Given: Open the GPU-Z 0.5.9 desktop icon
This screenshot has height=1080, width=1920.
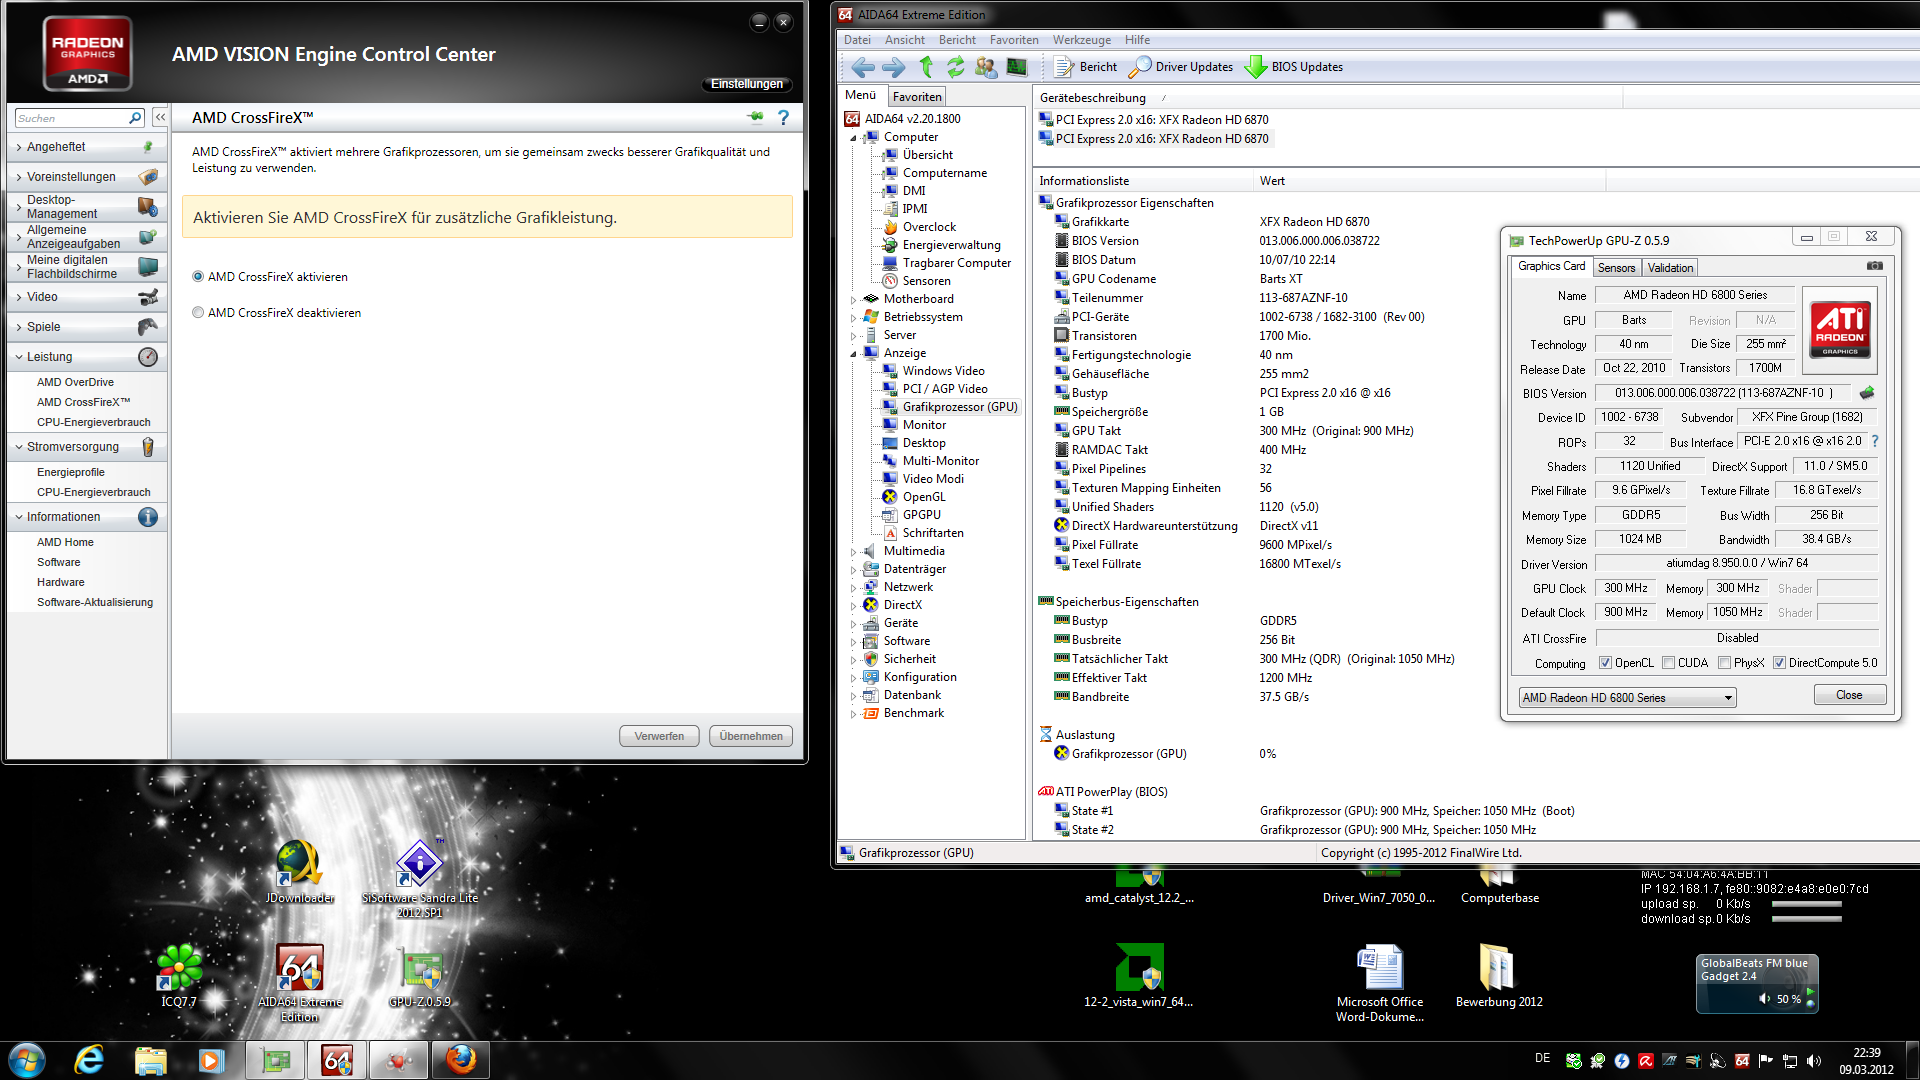Looking at the screenshot, I should 420,976.
